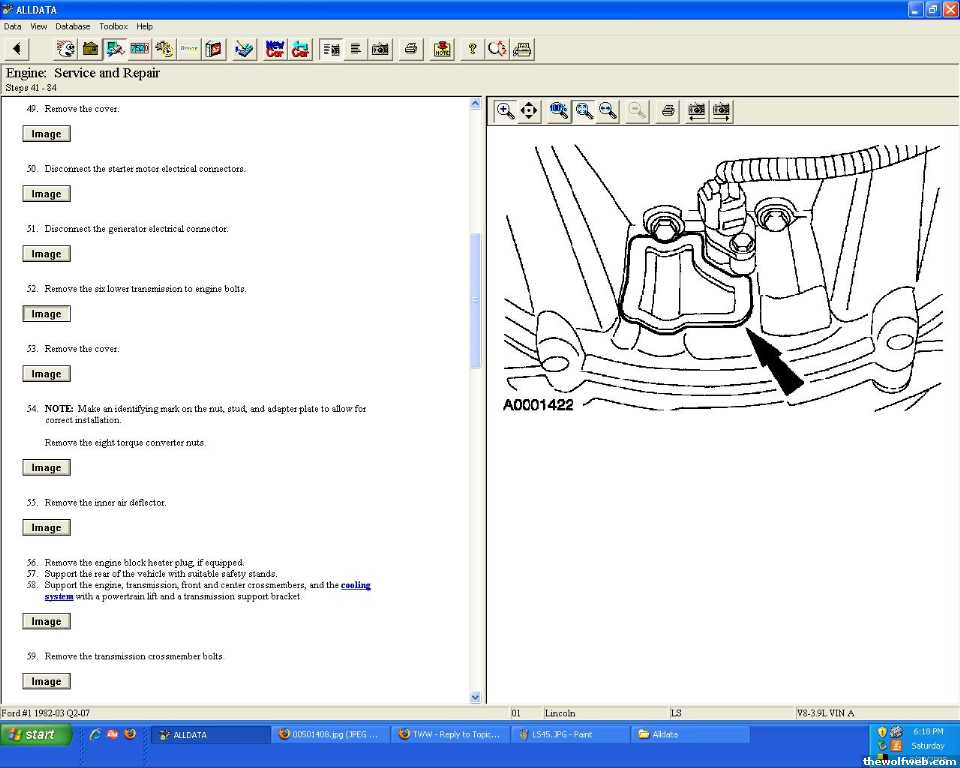The image size is (960, 768).
Task: Open the Windows Start menu
Action: [x=36, y=734]
